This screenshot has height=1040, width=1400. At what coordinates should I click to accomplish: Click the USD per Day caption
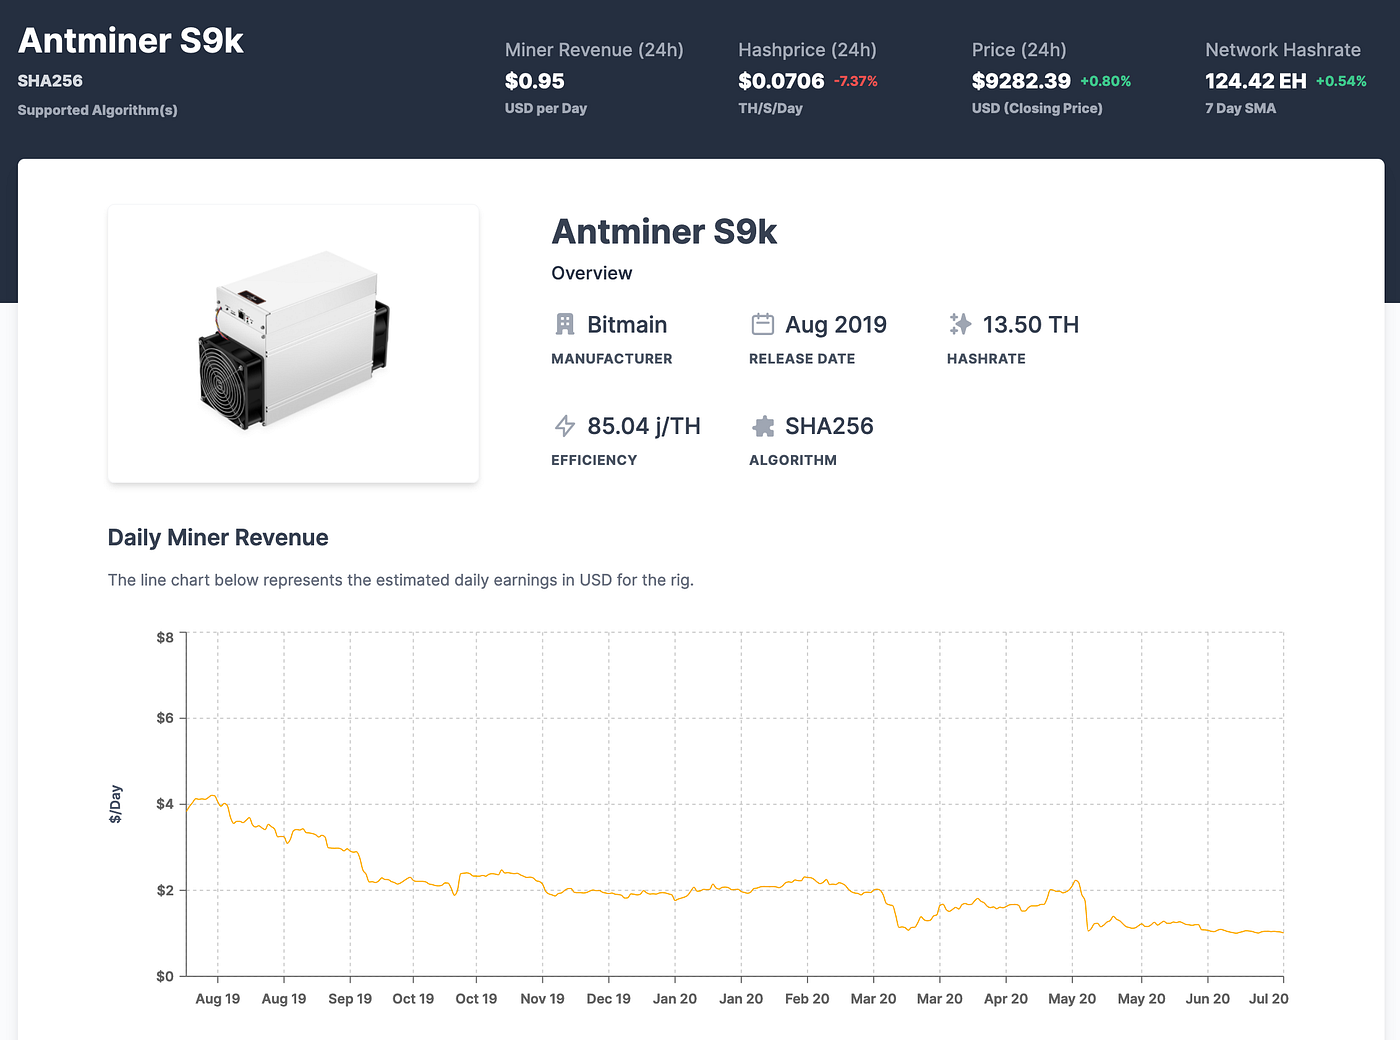[x=546, y=108]
